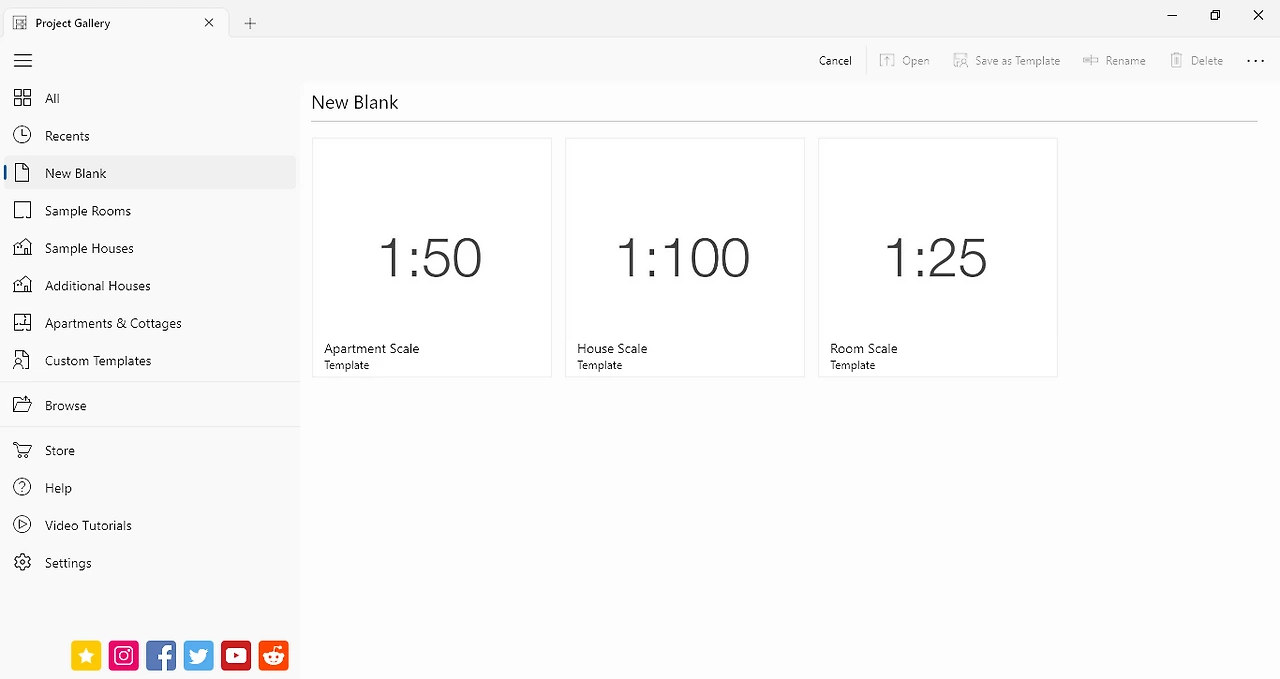Select the 1:100 House Scale template
The image size is (1280, 679).
(x=685, y=257)
